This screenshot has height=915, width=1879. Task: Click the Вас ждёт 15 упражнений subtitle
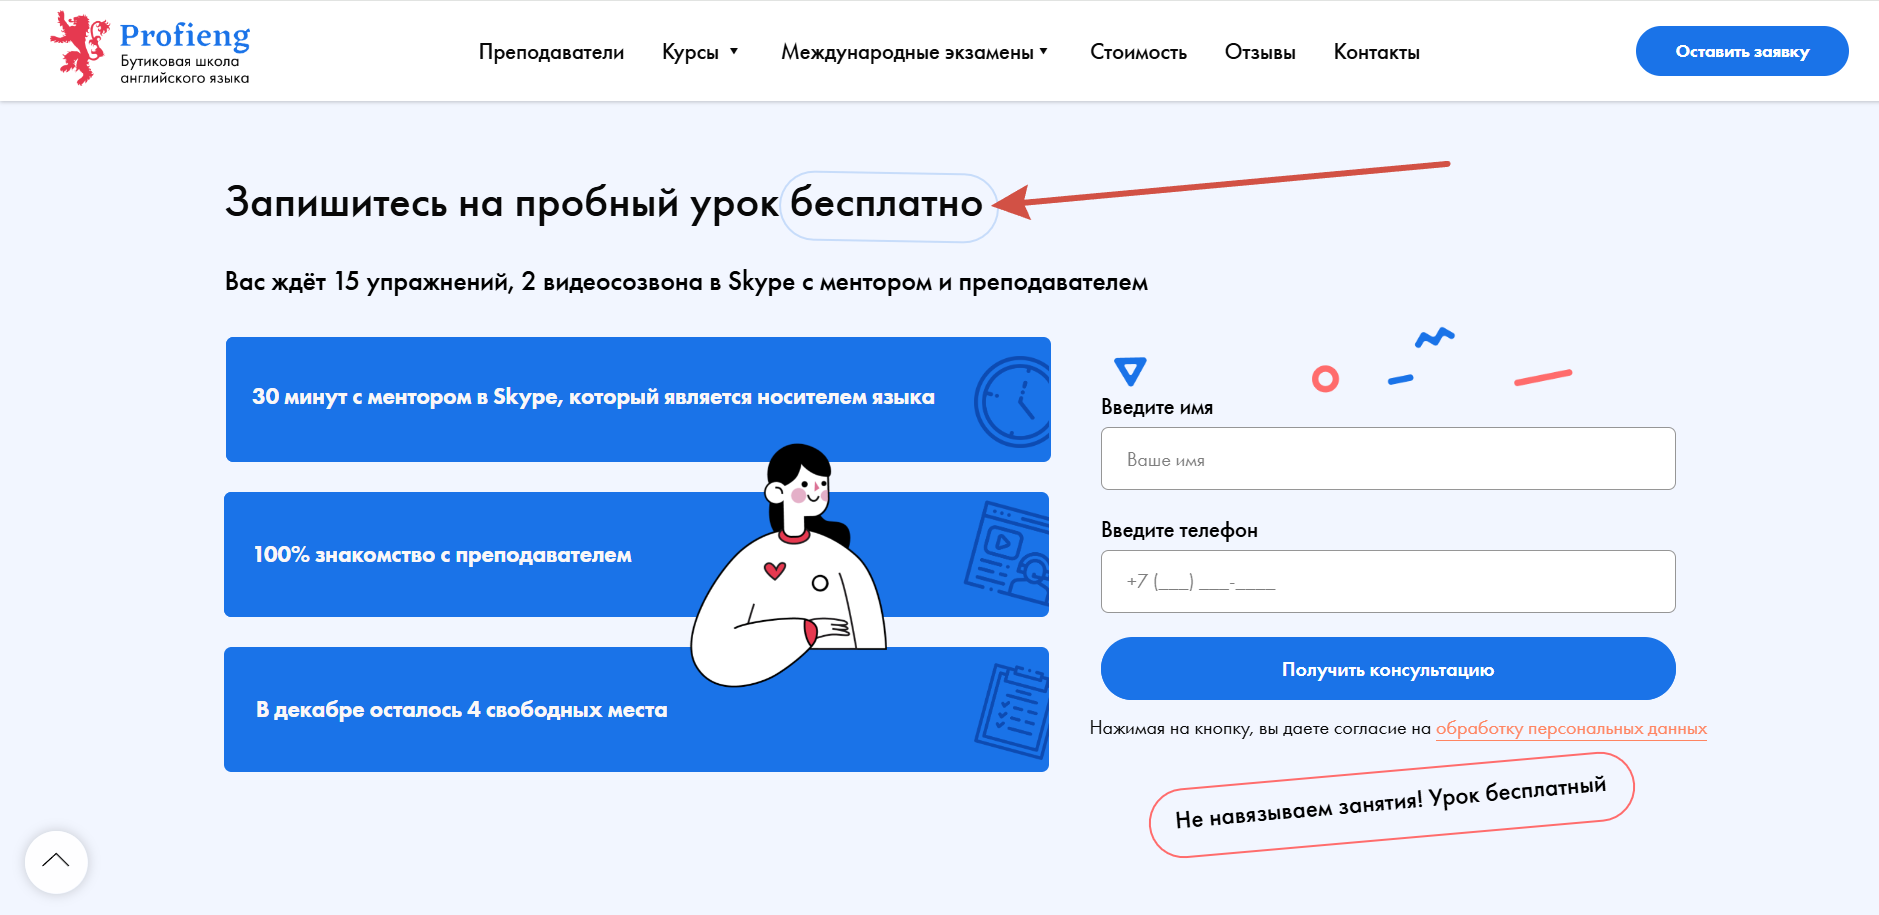pos(686,282)
